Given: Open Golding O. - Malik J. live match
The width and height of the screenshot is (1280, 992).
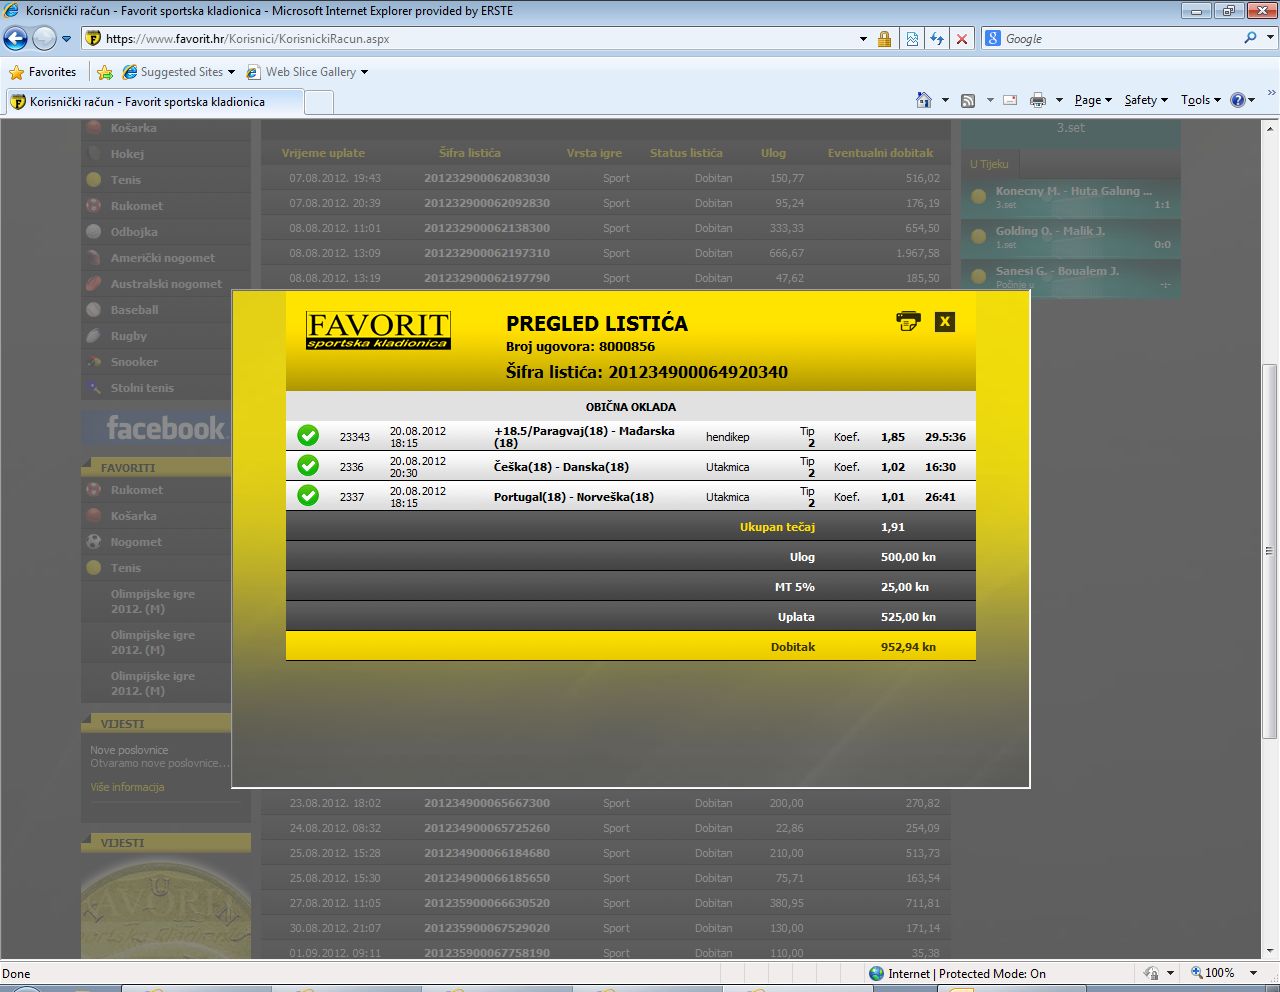Looking at the screenshot, I should click(1071, 237).
